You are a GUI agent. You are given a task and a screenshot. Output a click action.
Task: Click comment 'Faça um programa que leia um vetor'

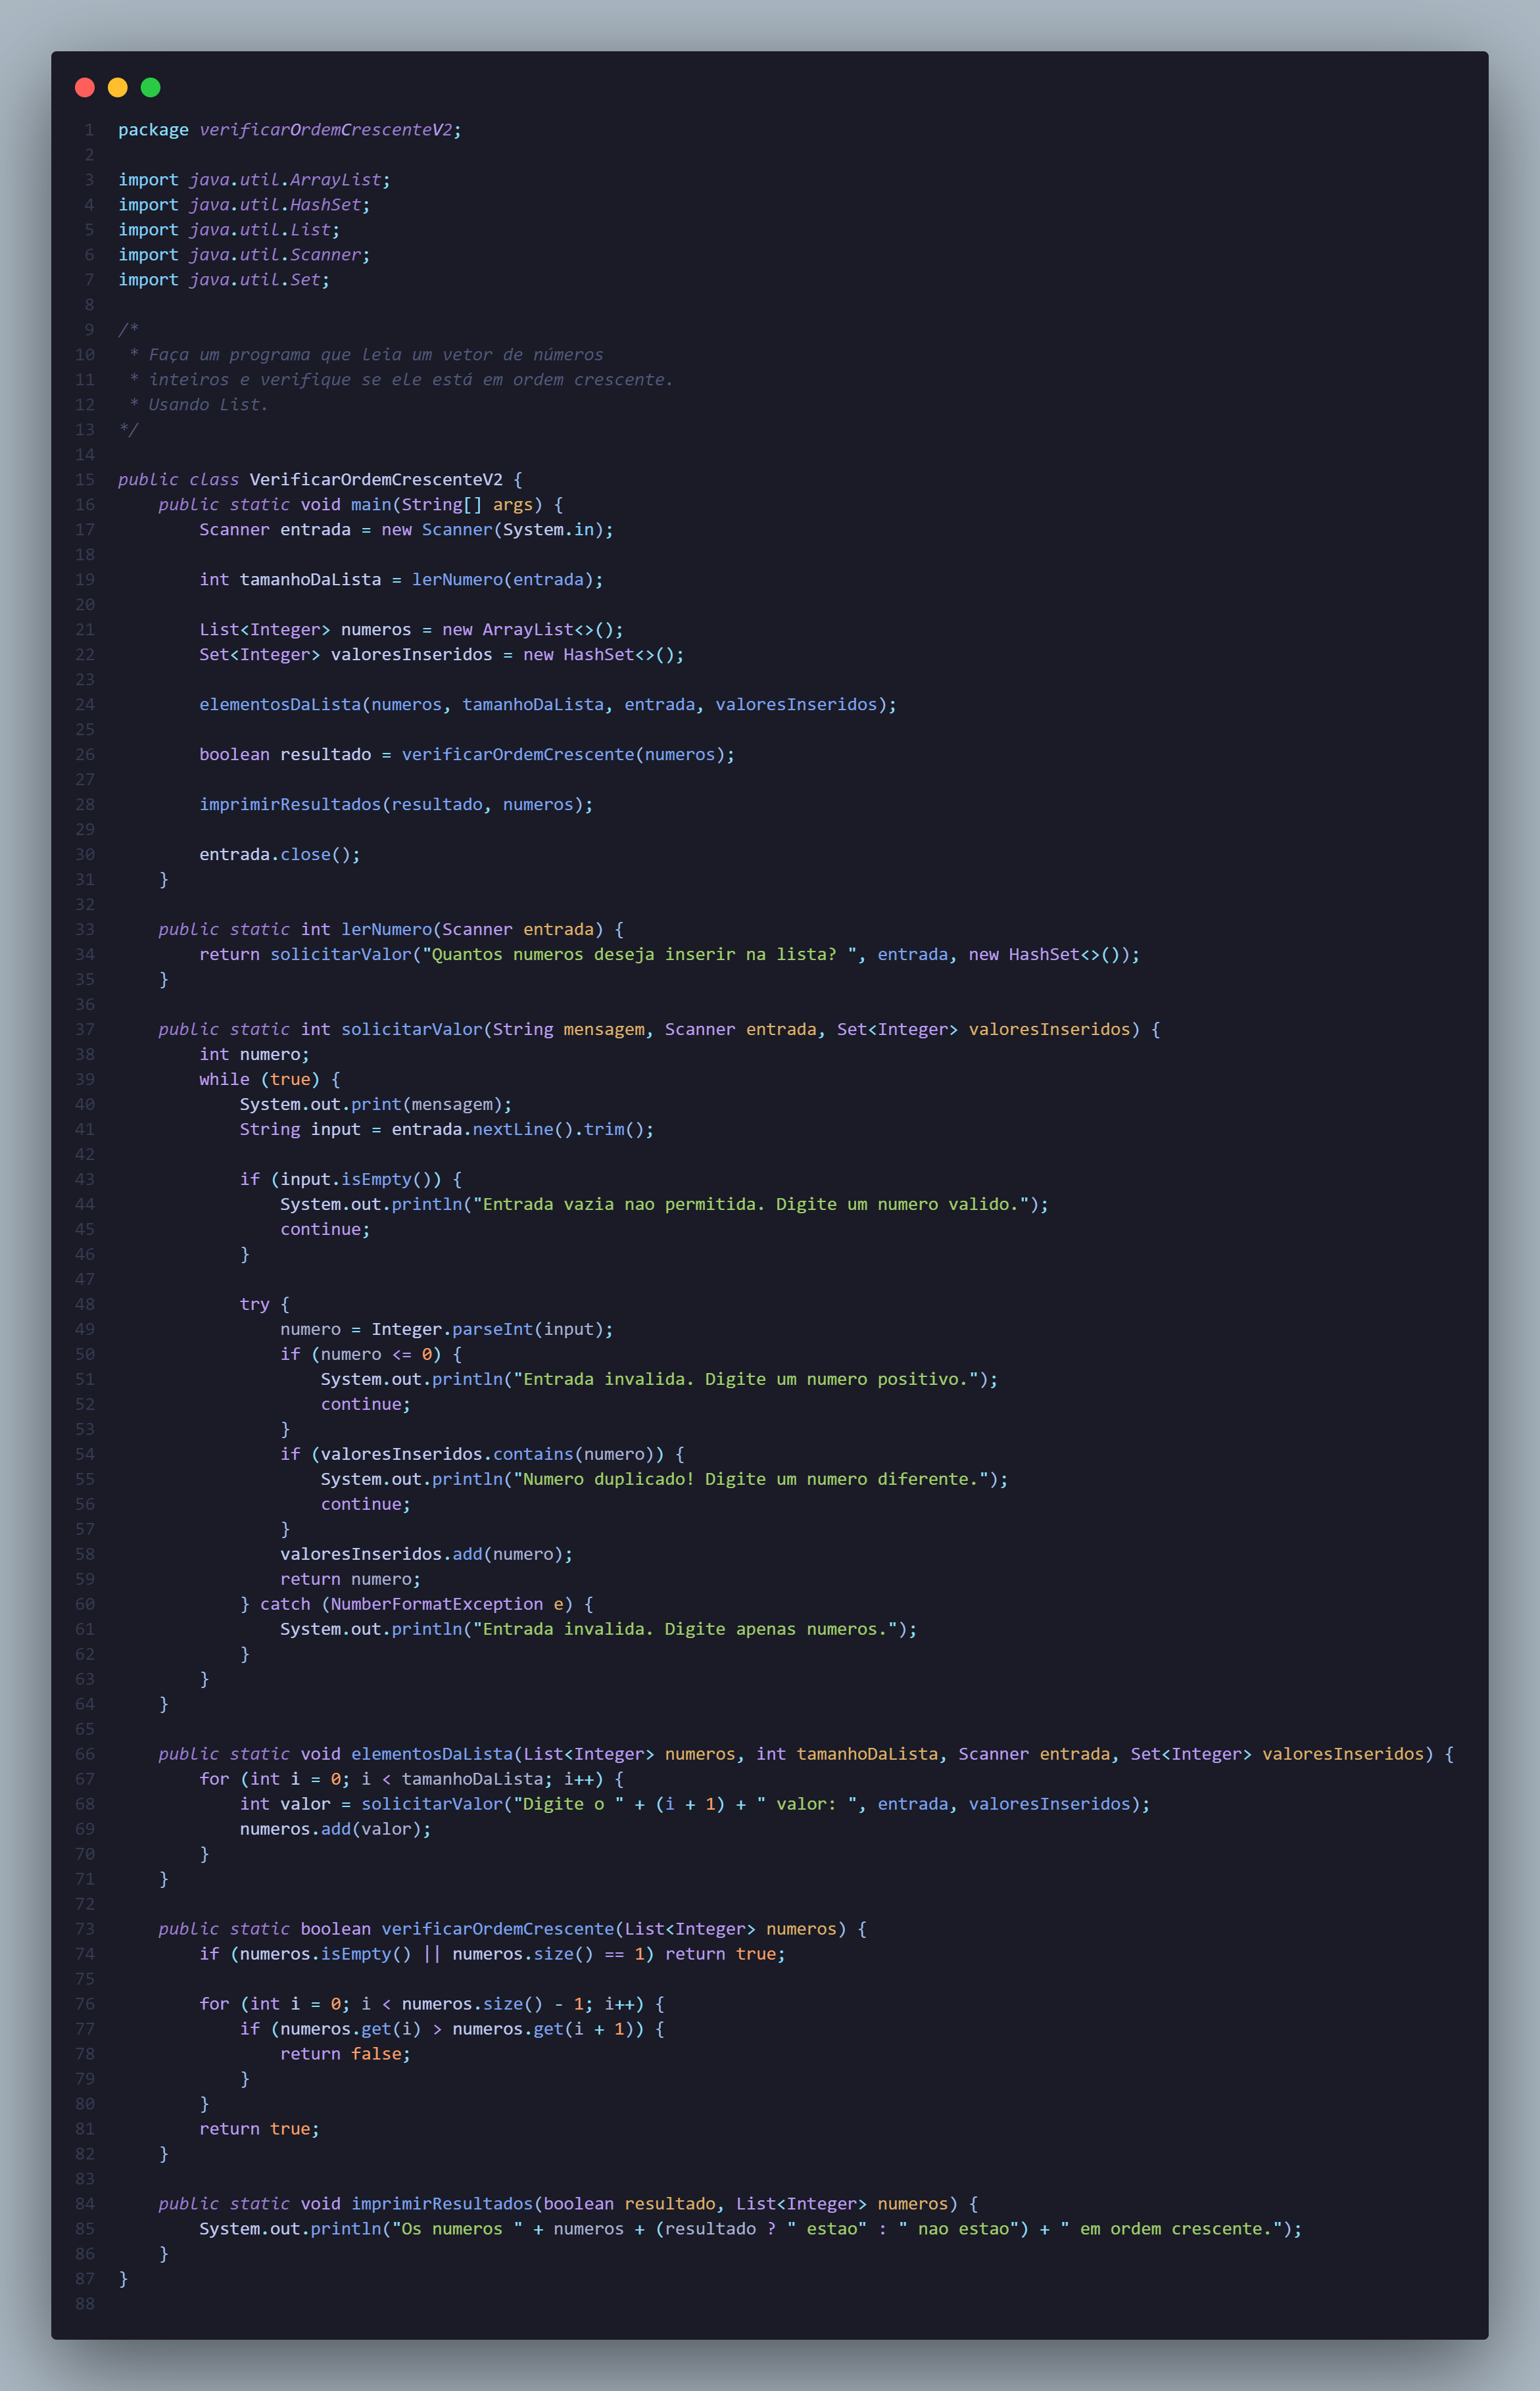[320, 355]
